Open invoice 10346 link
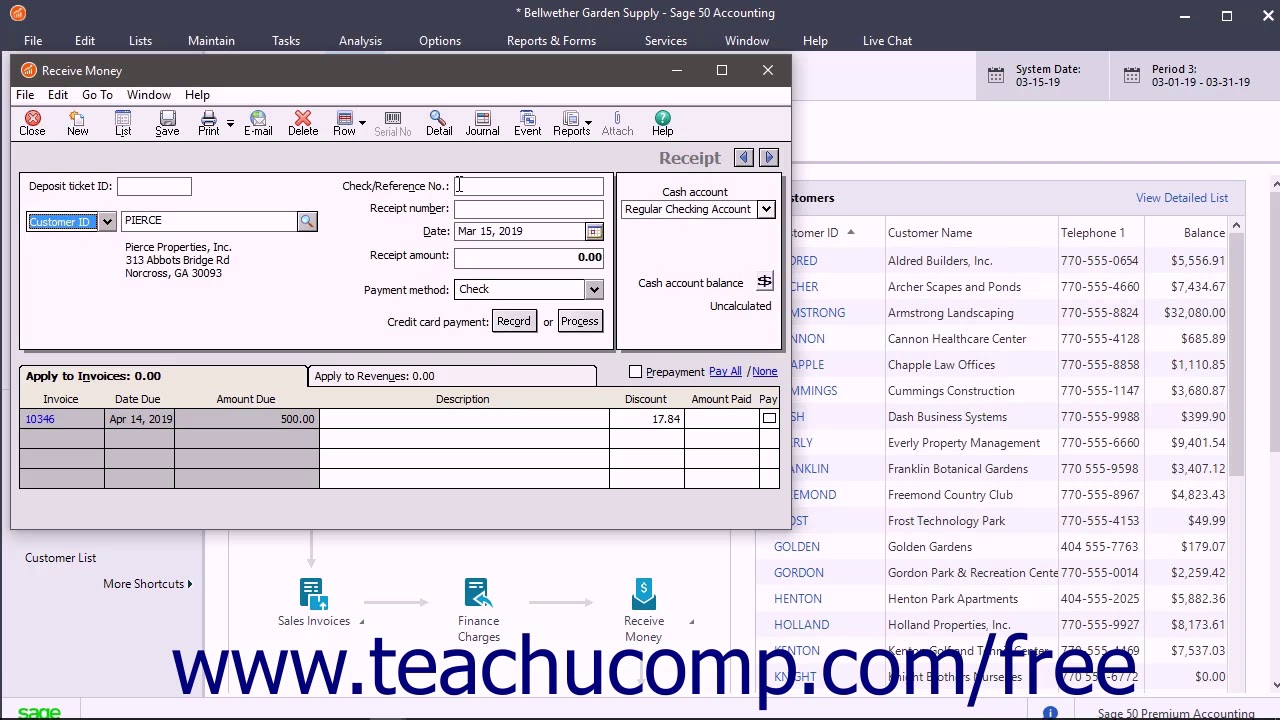Viewport: 1280px width, 720px height. [40, 419]
